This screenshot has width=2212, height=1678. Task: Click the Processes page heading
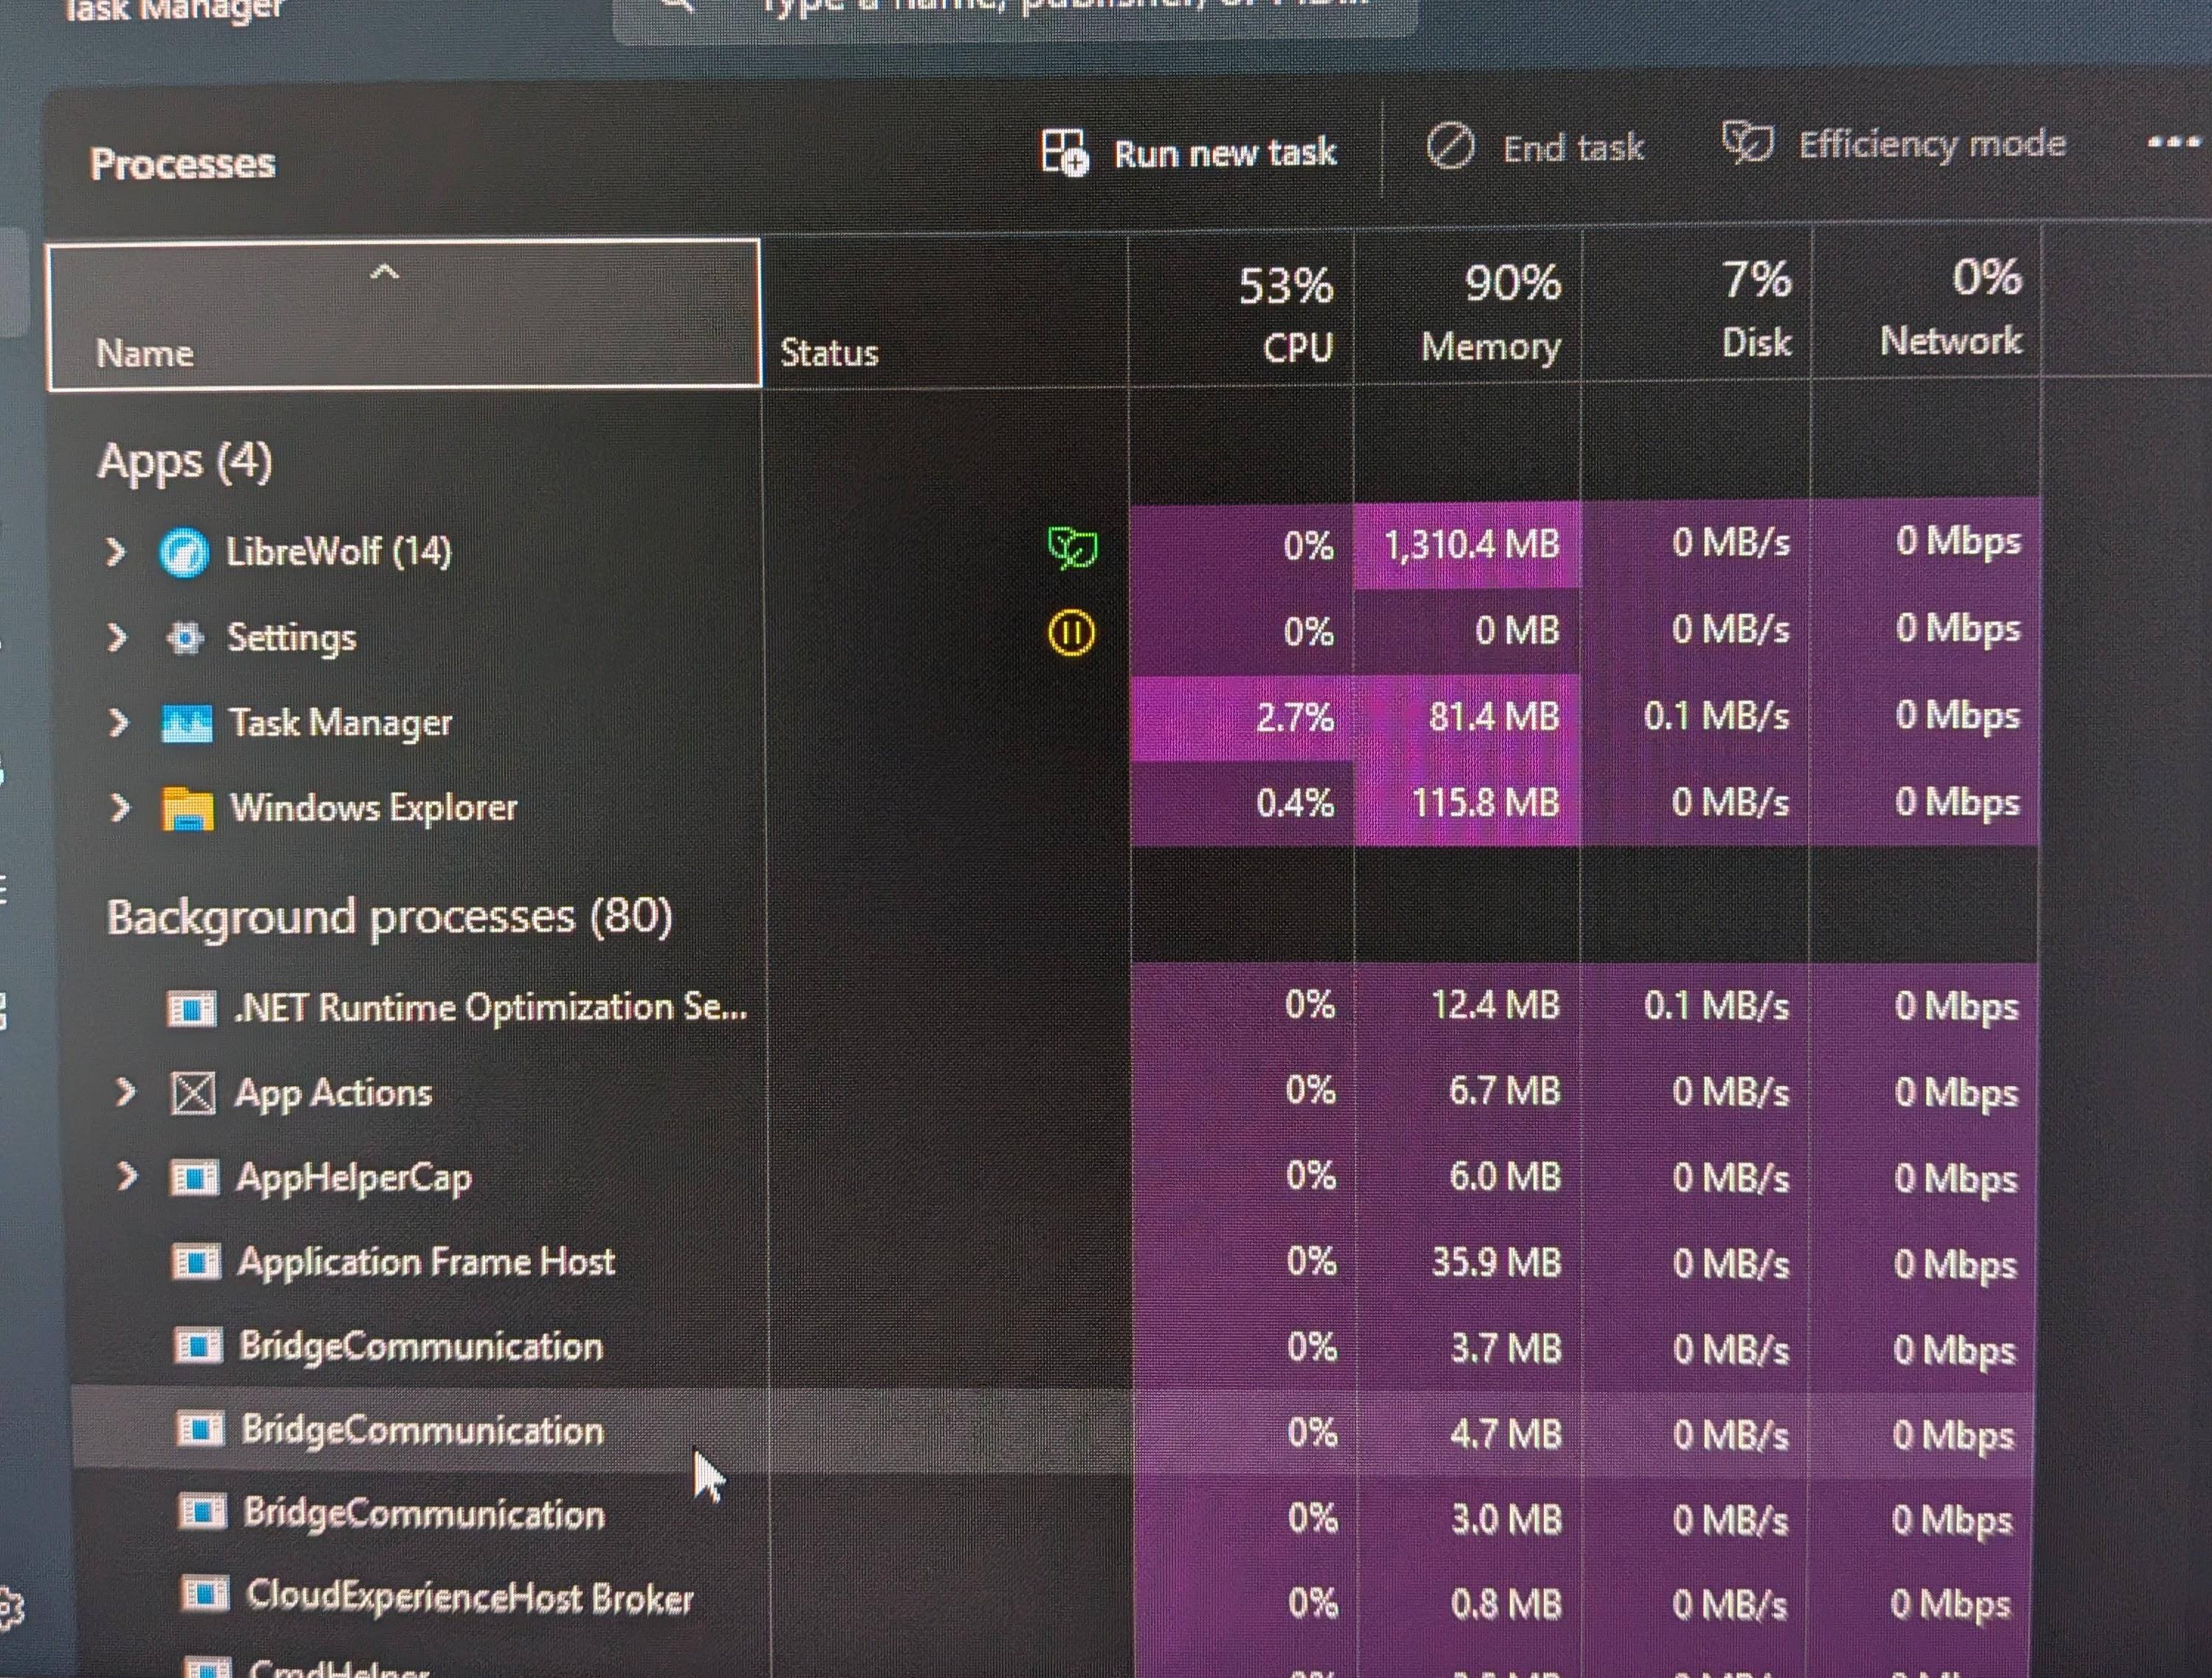[x=183, y=163]
